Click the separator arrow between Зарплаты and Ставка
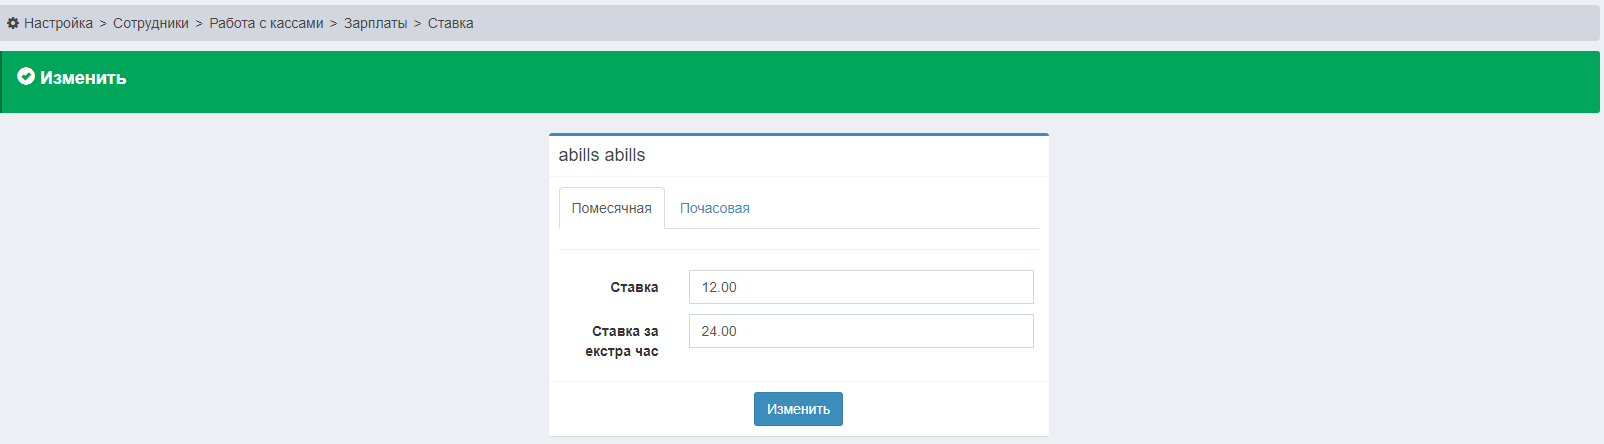 coord(418,23)
